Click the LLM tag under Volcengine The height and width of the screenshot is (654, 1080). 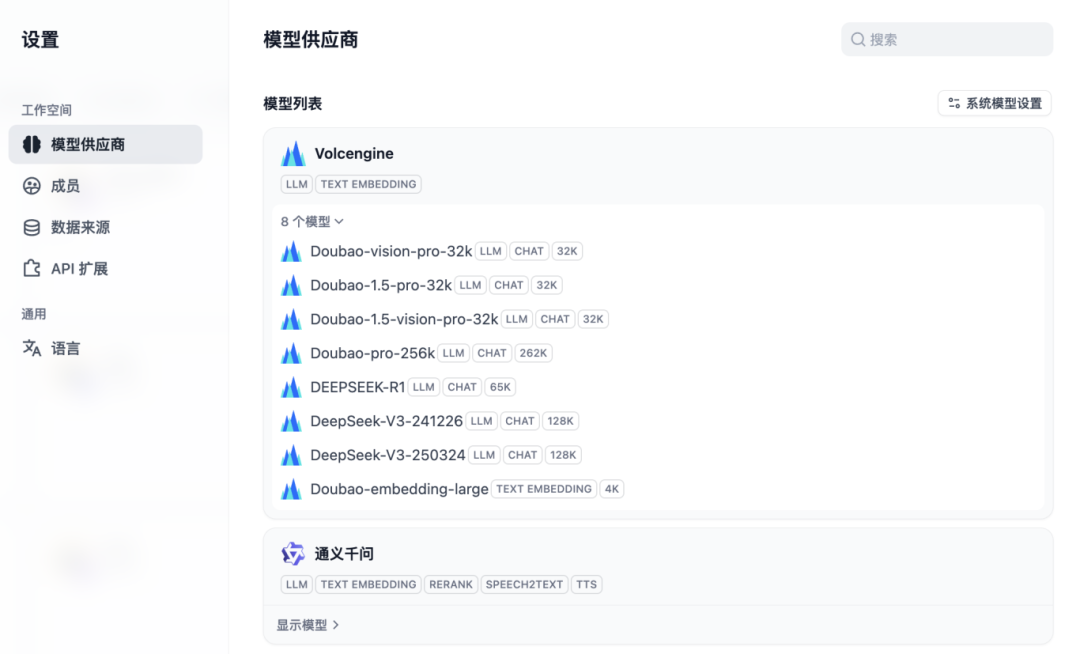(x=297, y=184)
